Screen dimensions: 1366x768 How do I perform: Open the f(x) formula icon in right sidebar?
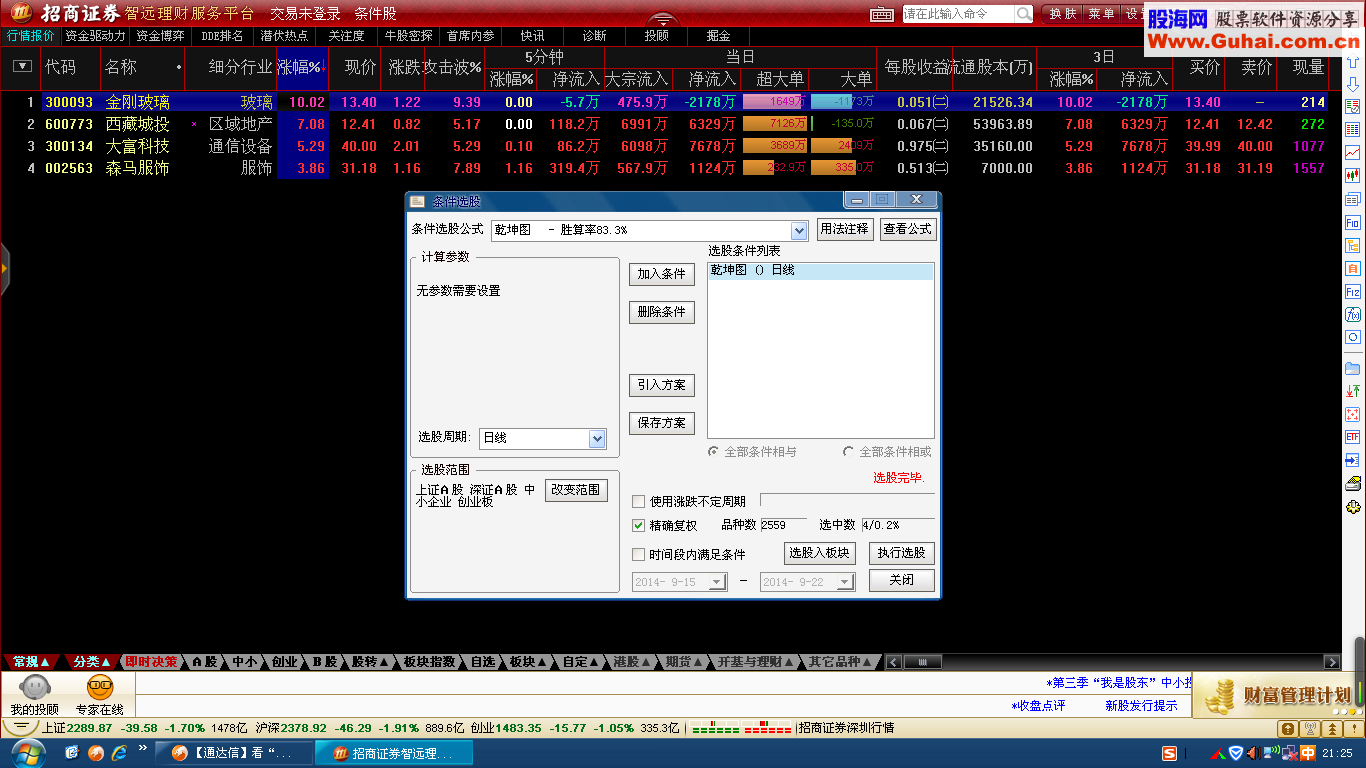(1353, 315)
